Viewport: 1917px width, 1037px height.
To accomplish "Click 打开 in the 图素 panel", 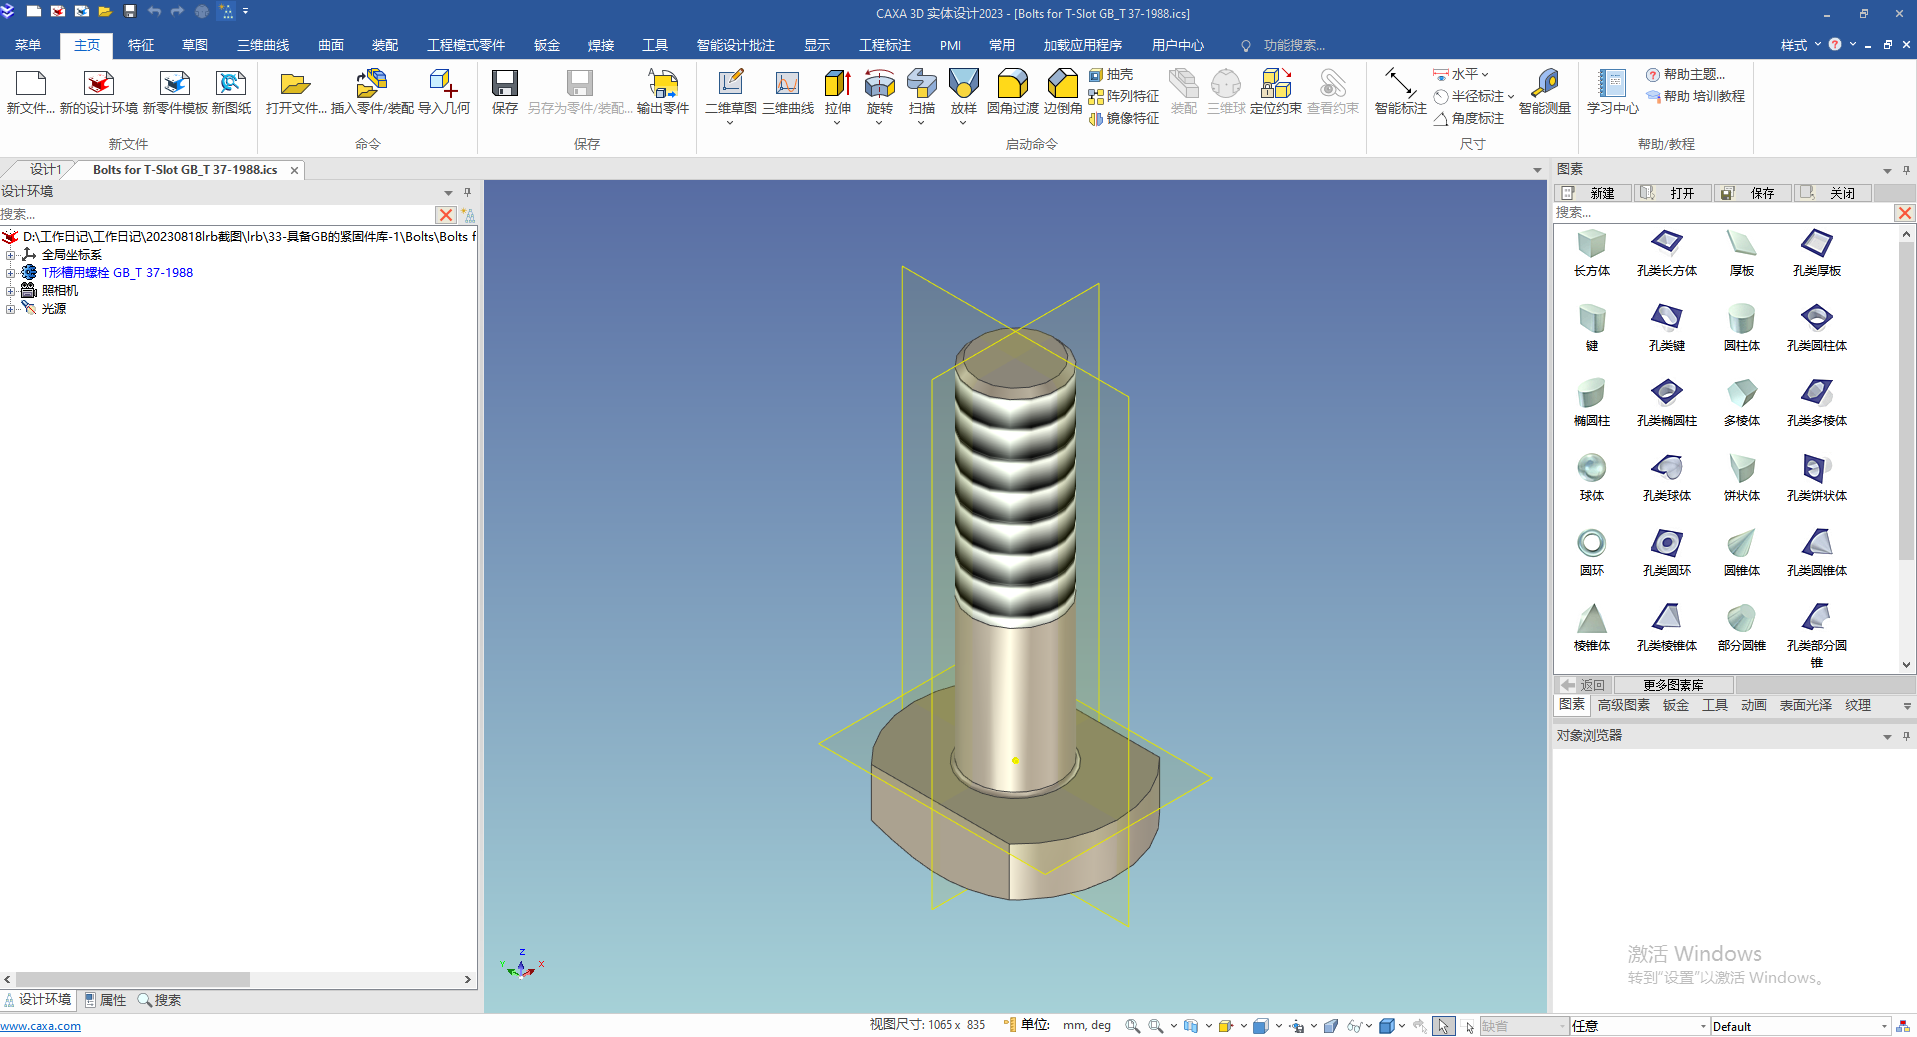I will (1674, 193).
